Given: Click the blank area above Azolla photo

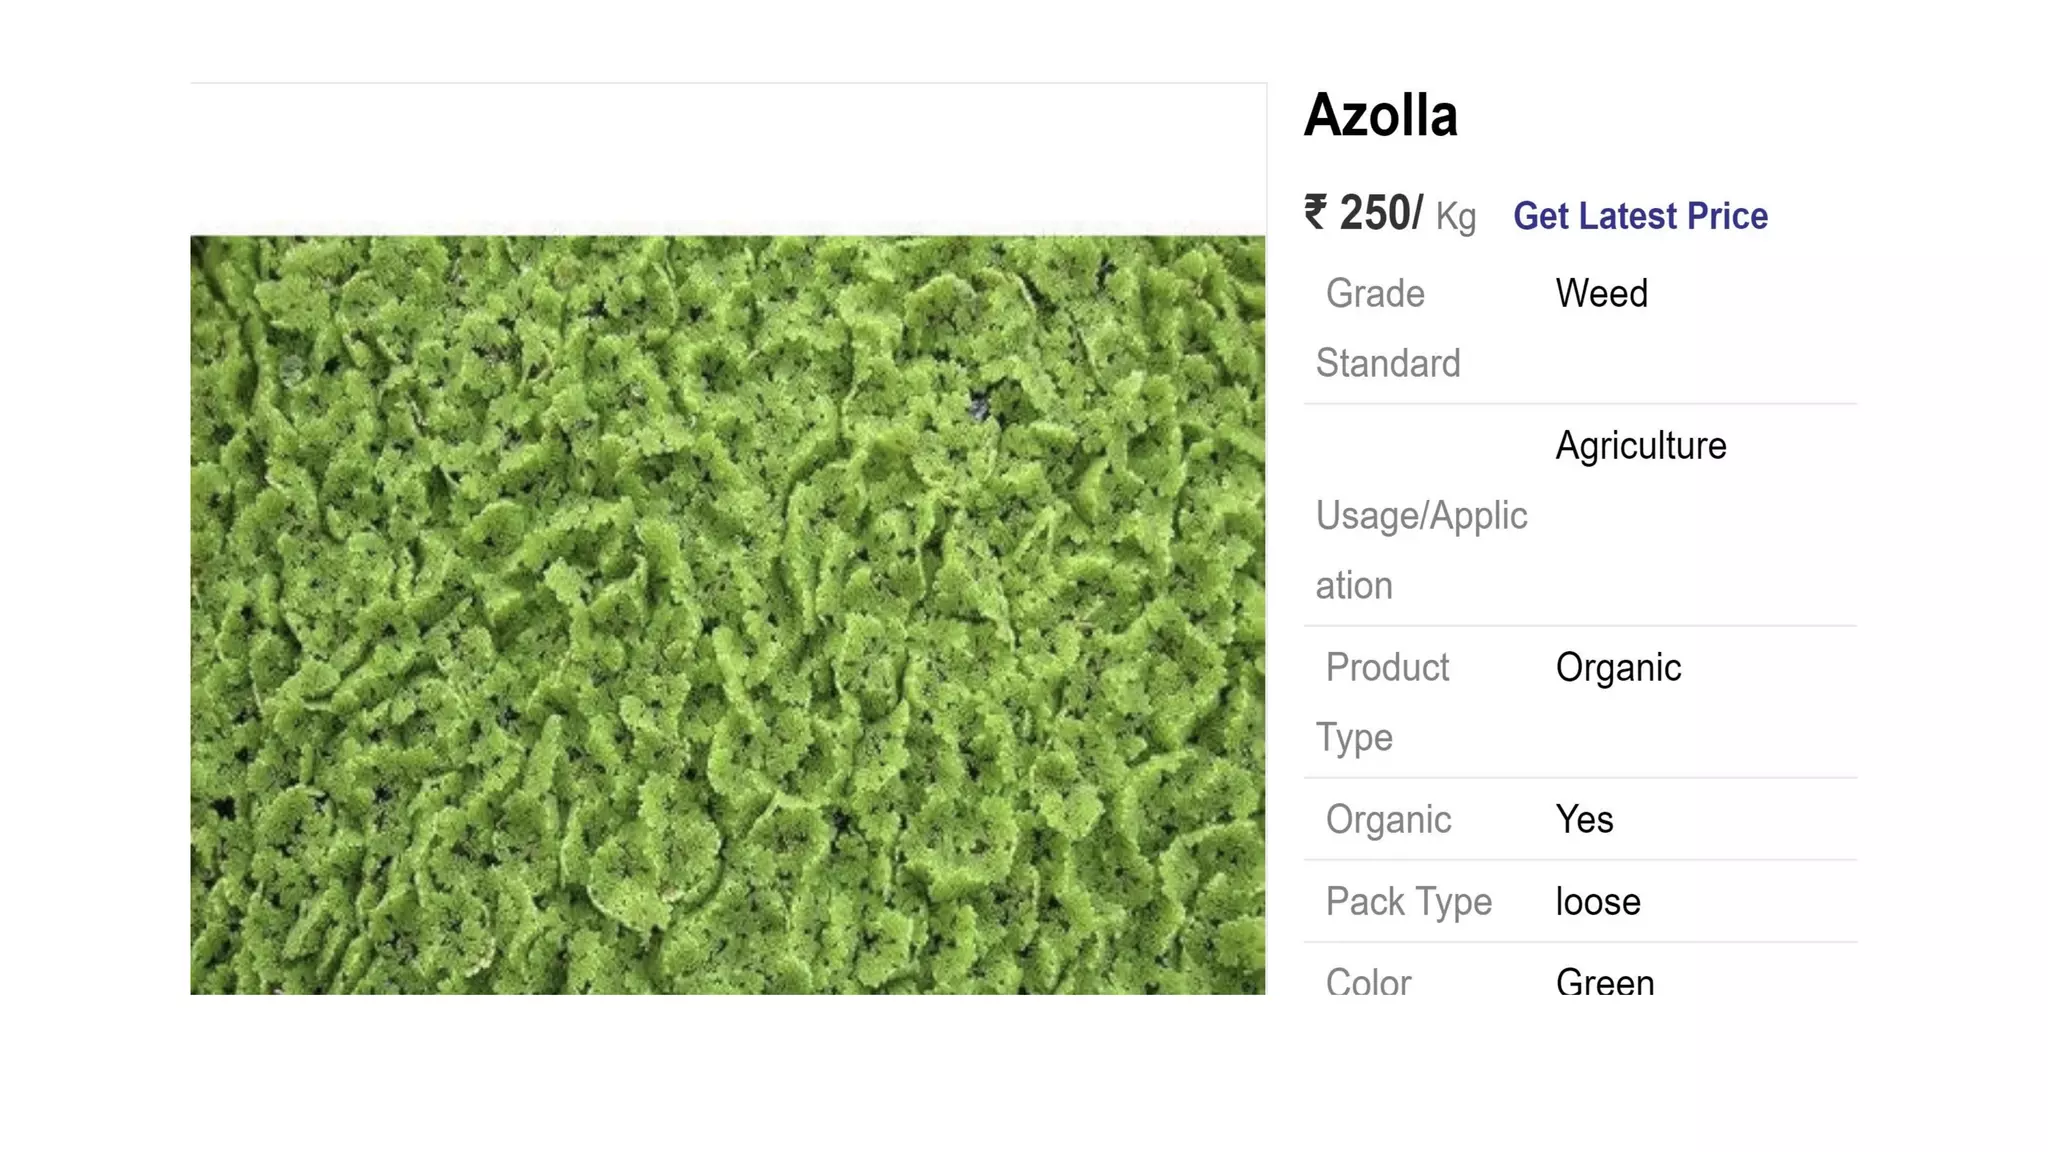Looking at the screenshot, I should point(727,160).
